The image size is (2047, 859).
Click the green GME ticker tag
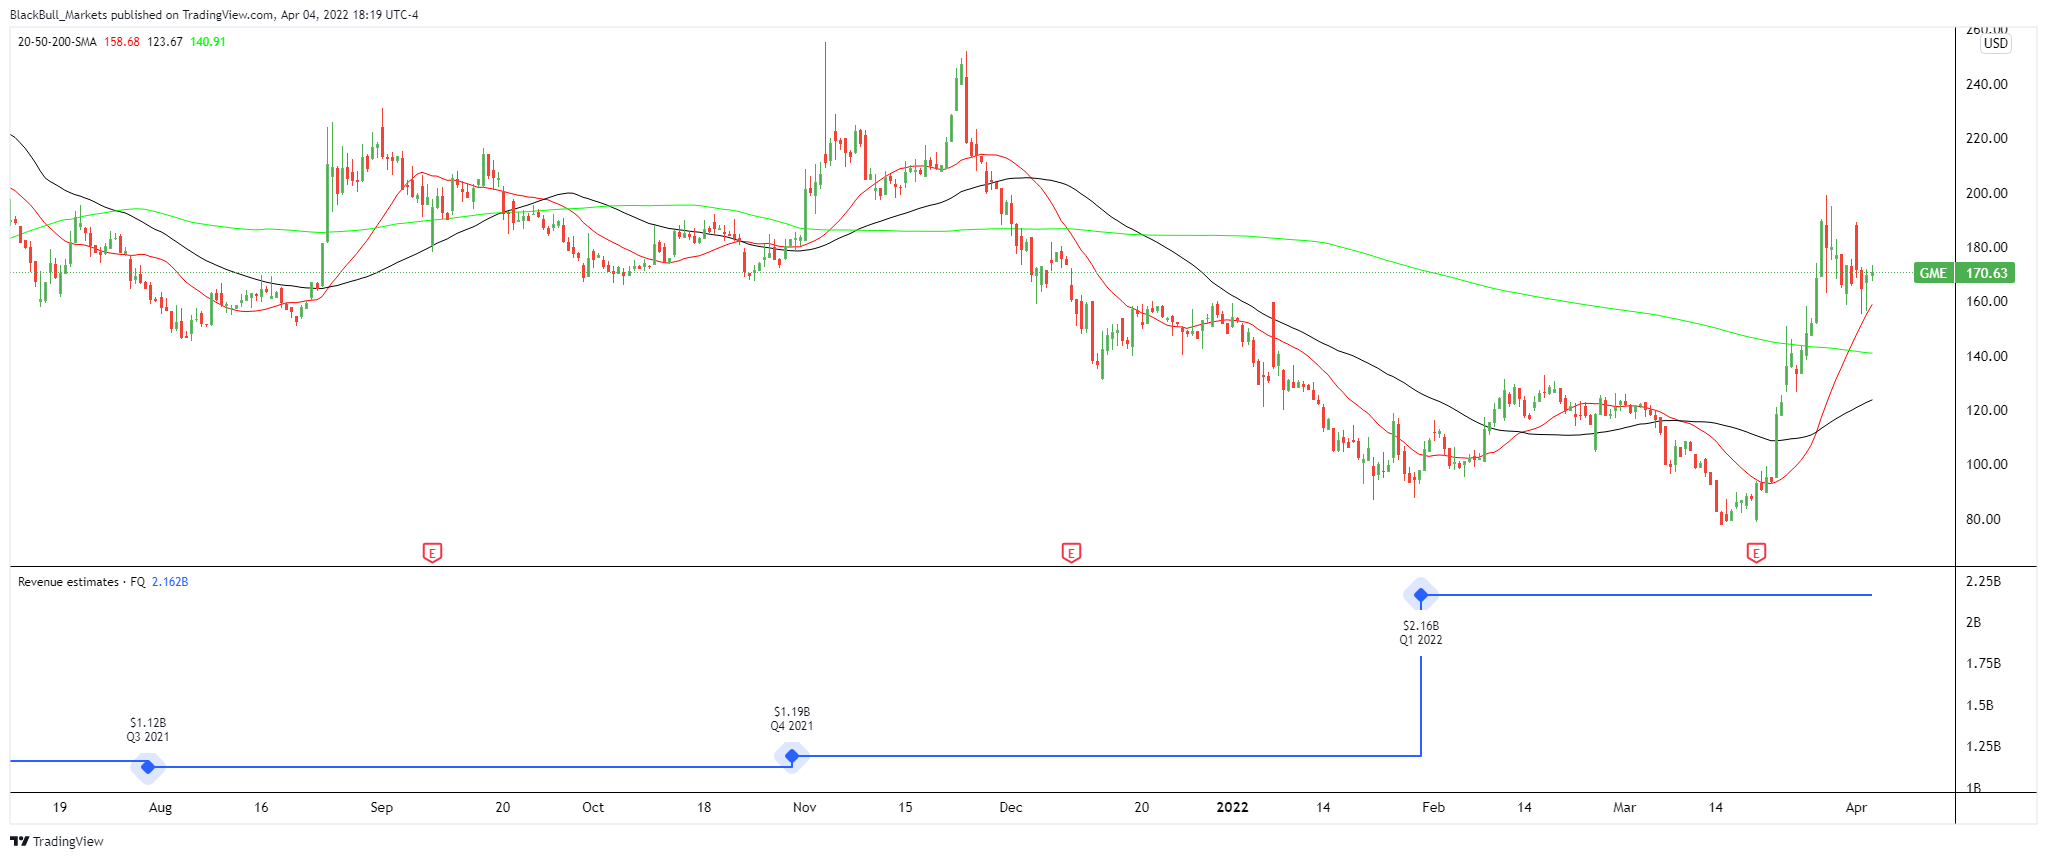tap(1933, 273)
